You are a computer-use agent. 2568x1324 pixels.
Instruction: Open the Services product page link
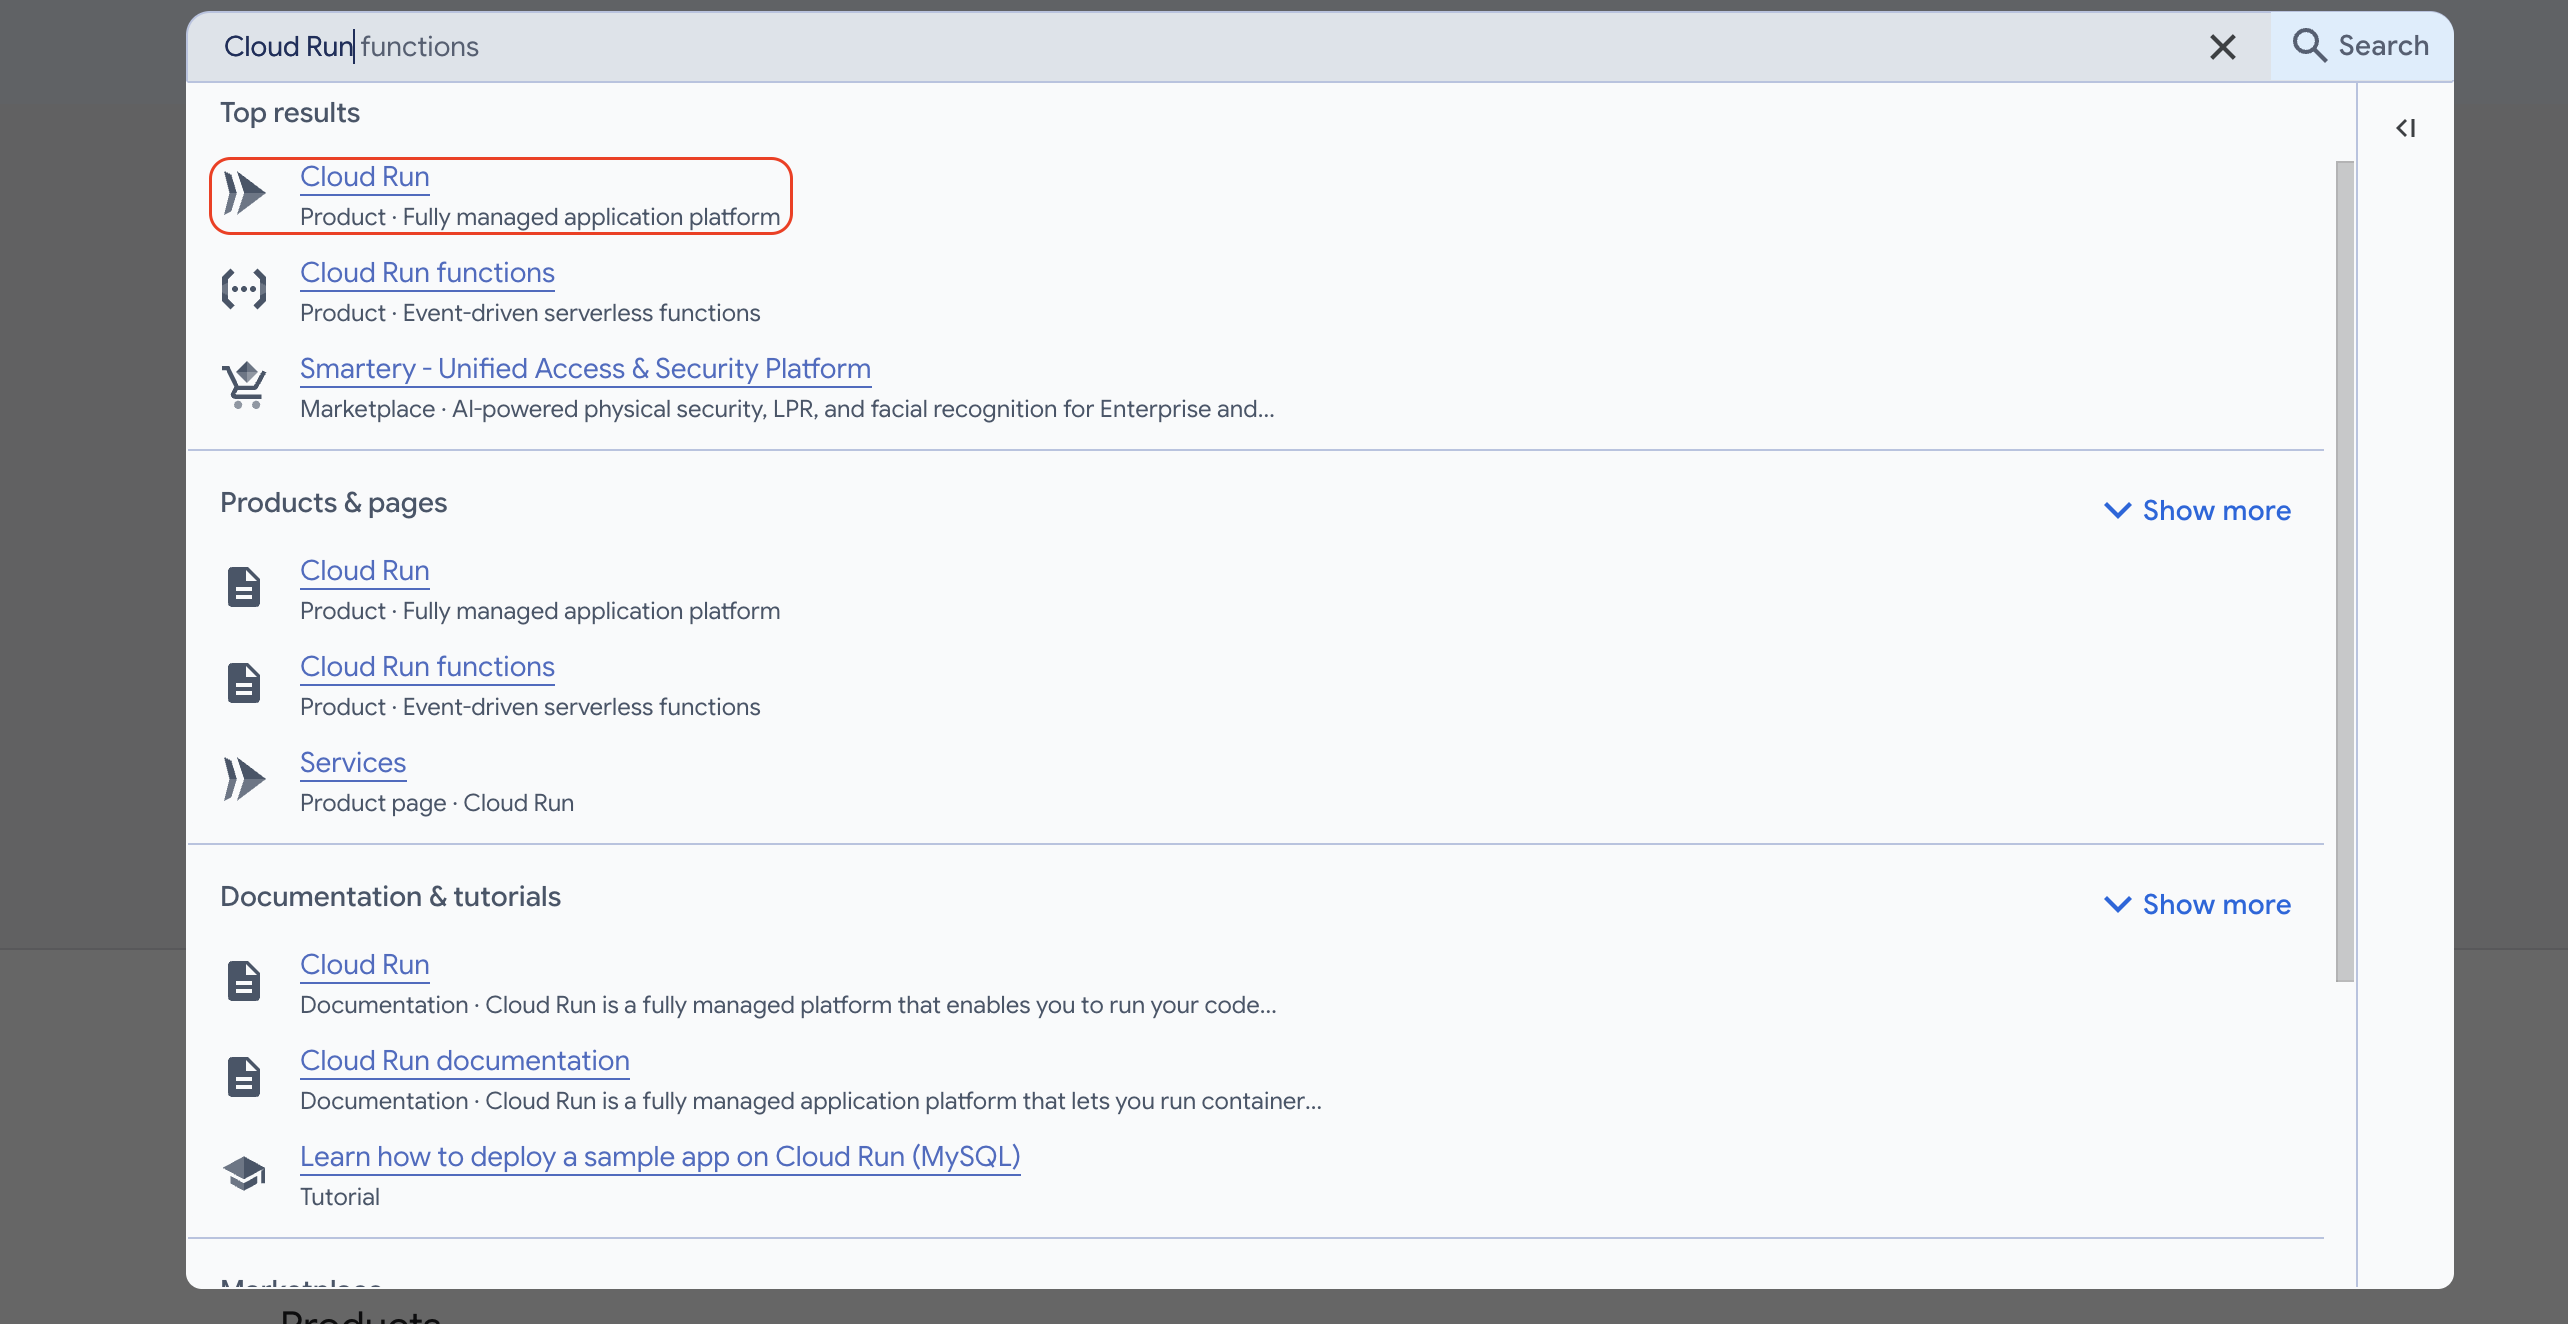point(353,763)
